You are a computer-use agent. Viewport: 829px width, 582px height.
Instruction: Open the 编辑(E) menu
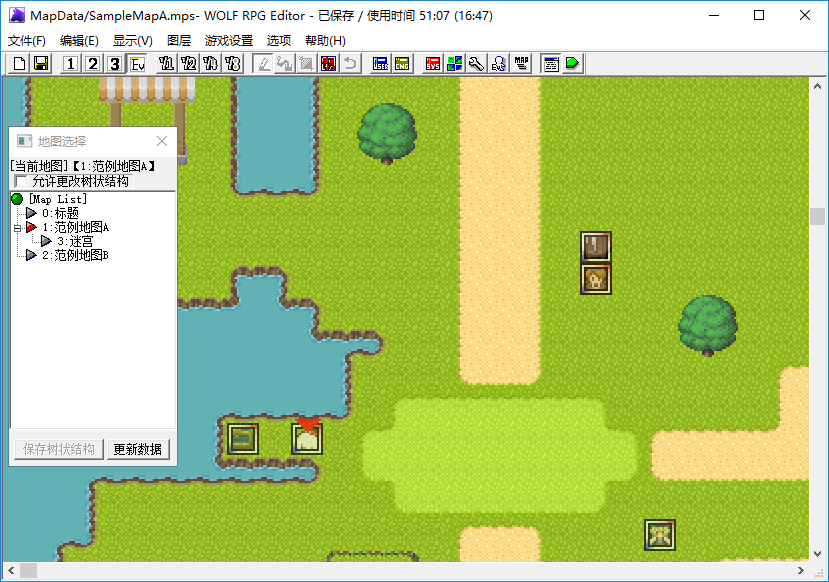79,41
